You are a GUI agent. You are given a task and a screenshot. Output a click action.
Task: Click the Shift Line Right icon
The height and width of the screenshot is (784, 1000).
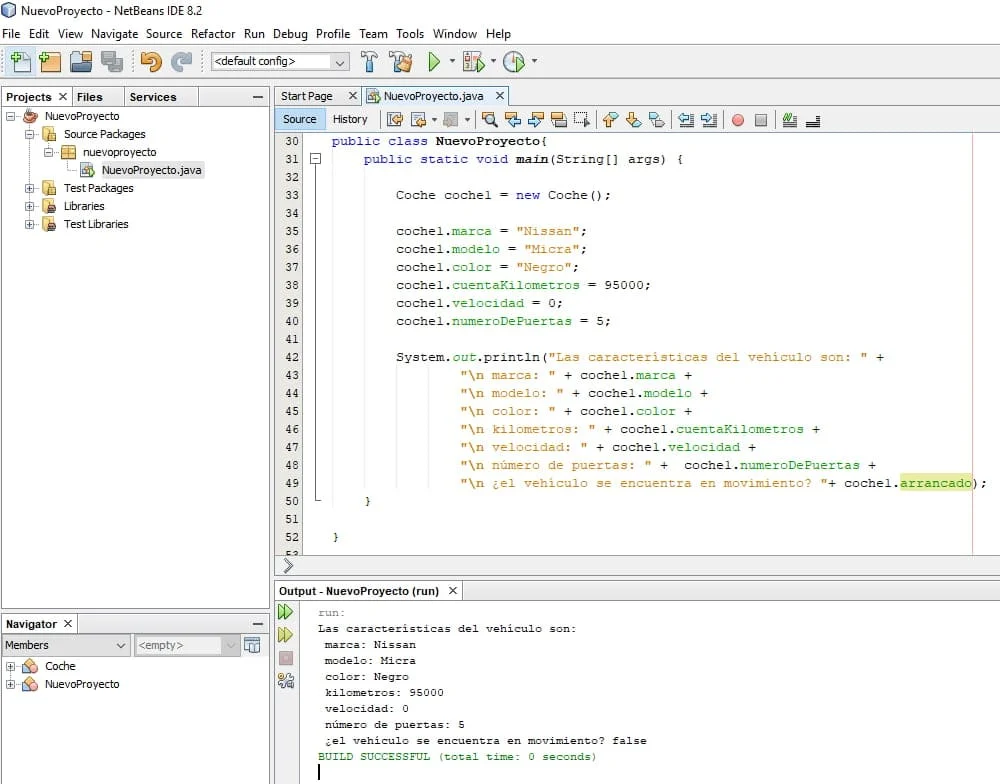coord(709,119)
